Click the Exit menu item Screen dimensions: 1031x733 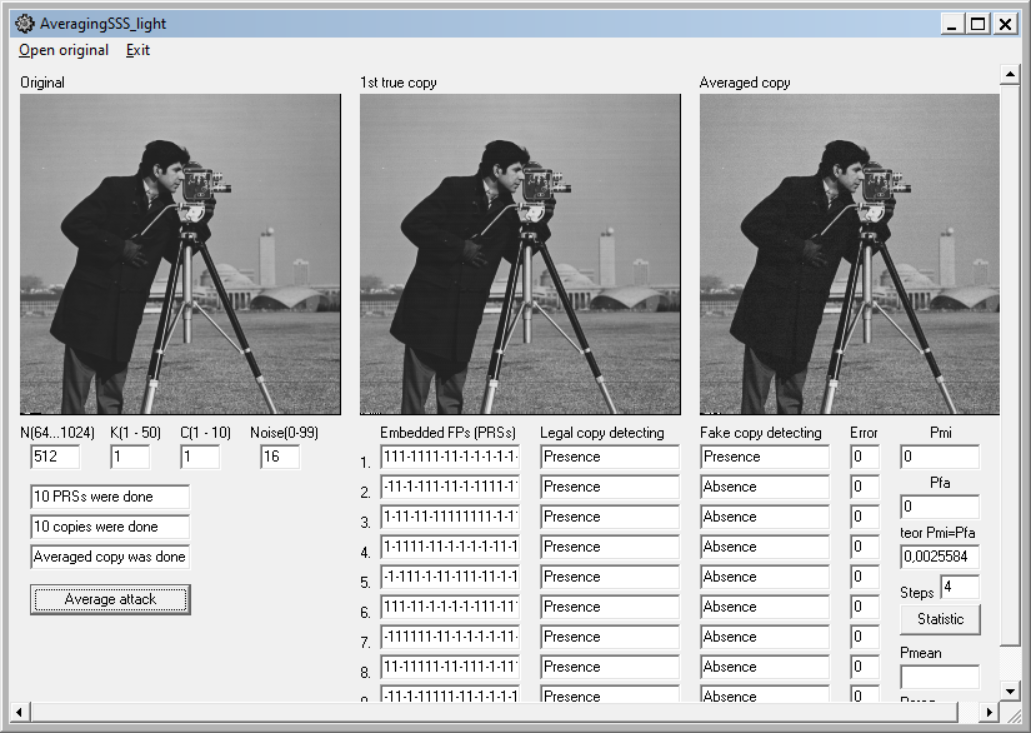coord(138,50)
